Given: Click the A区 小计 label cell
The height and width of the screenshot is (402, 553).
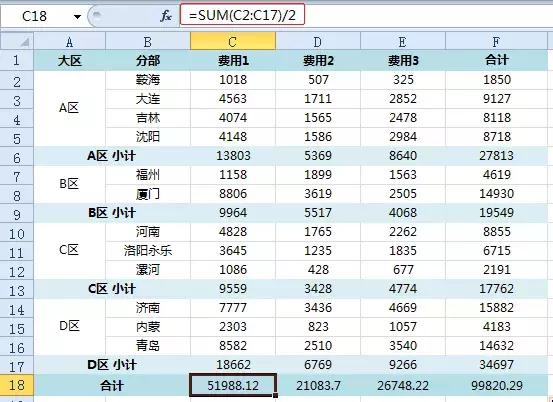Looking at the screenshot, I should click(112, 156).
